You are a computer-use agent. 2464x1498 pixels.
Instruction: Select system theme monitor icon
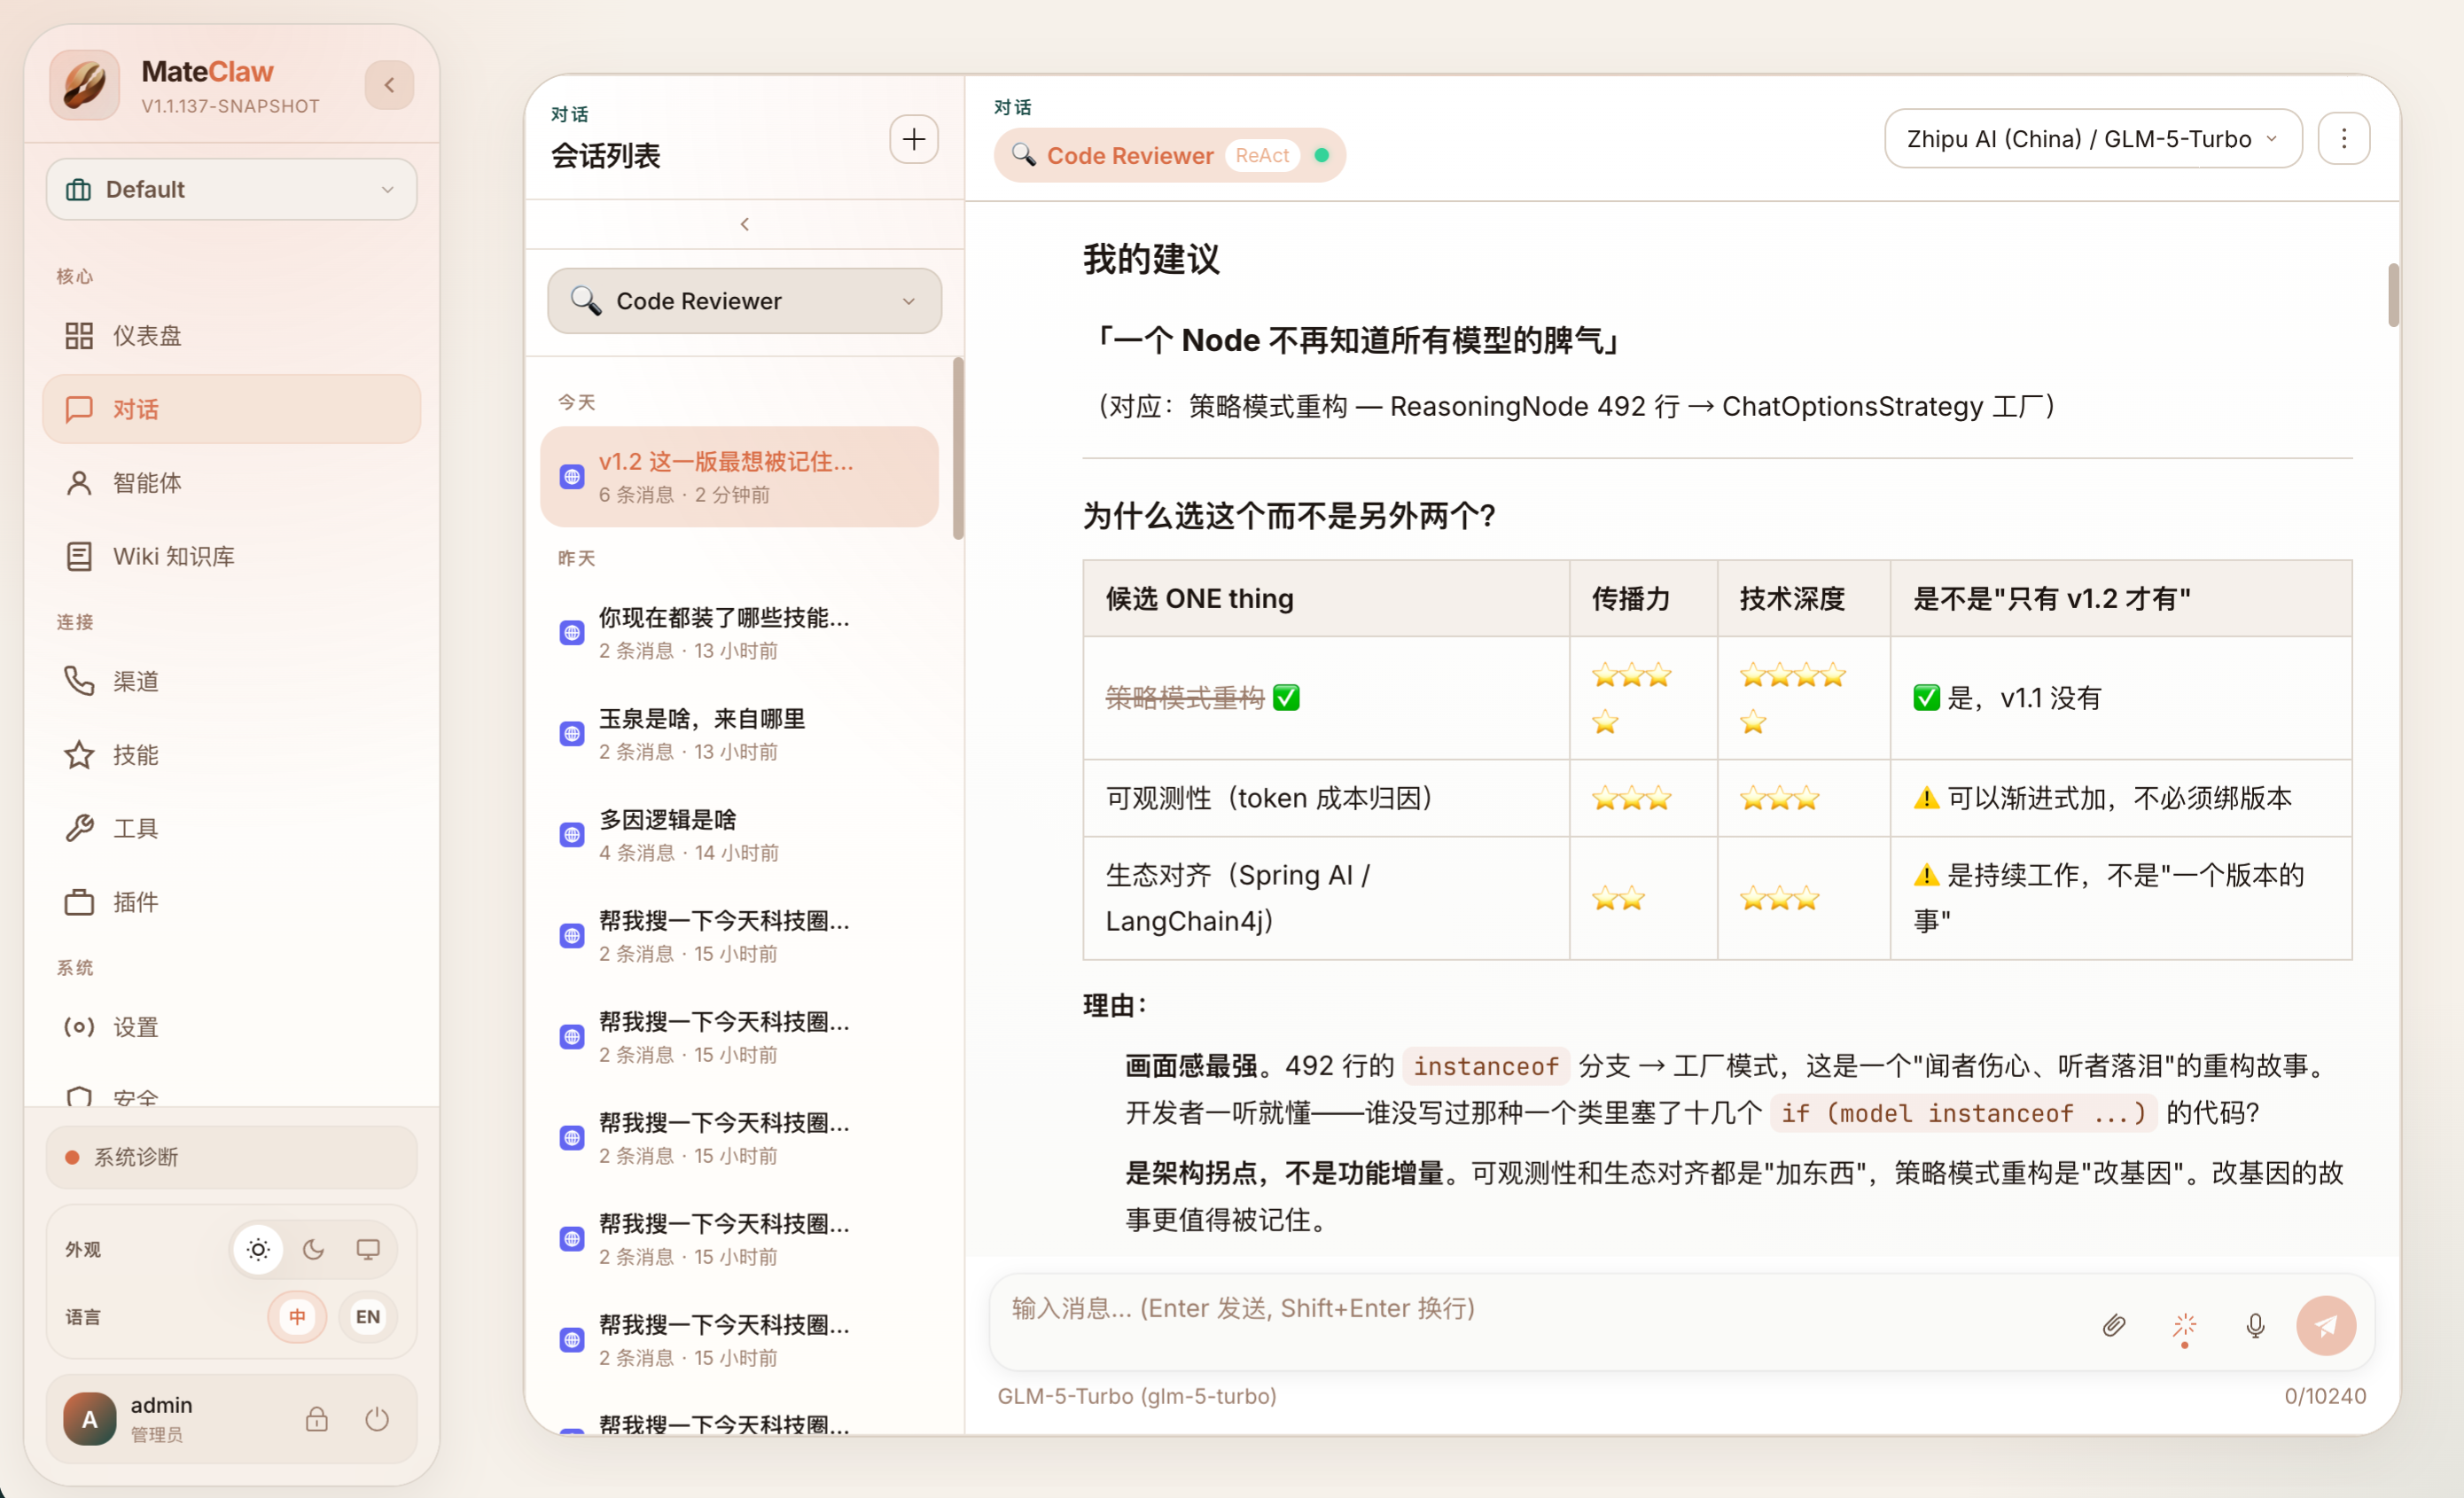tap(369, 1249)
